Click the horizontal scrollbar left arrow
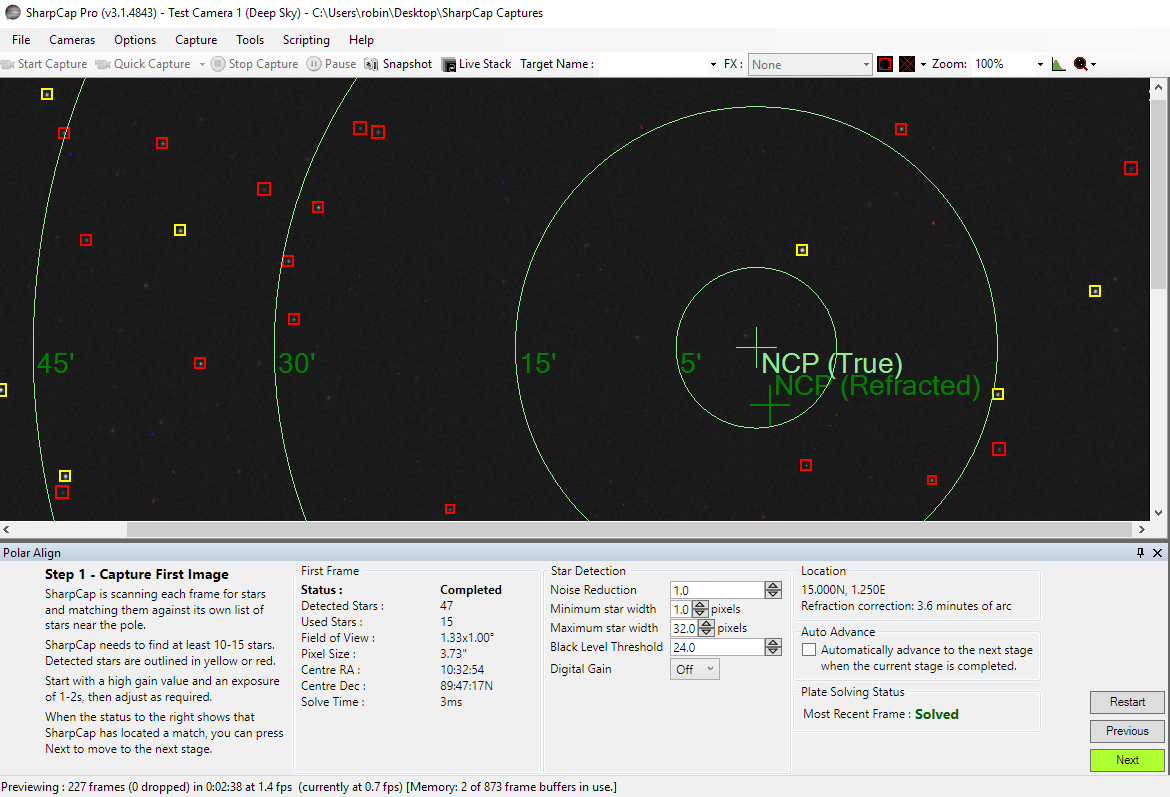The height and width of the screenshot is (797, 1170). 7,529
